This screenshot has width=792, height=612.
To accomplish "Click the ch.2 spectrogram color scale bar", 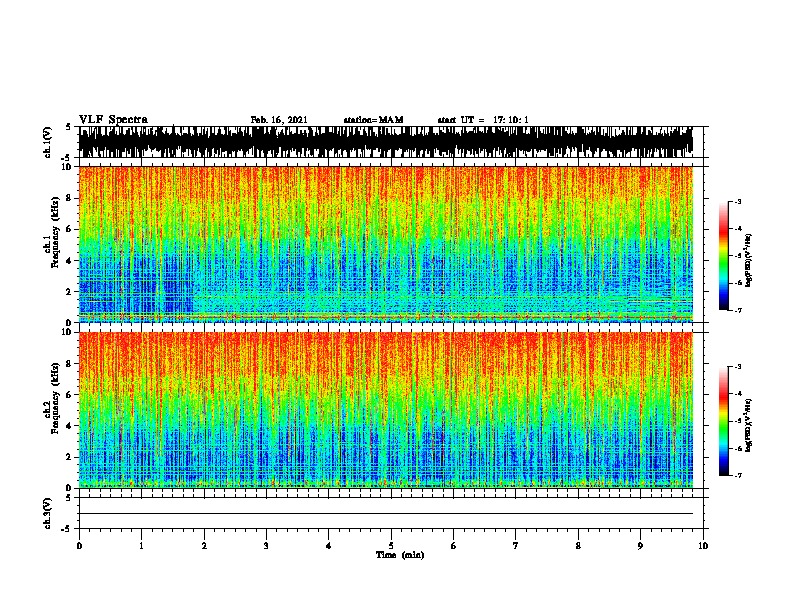I will click(x=723, y=421).
